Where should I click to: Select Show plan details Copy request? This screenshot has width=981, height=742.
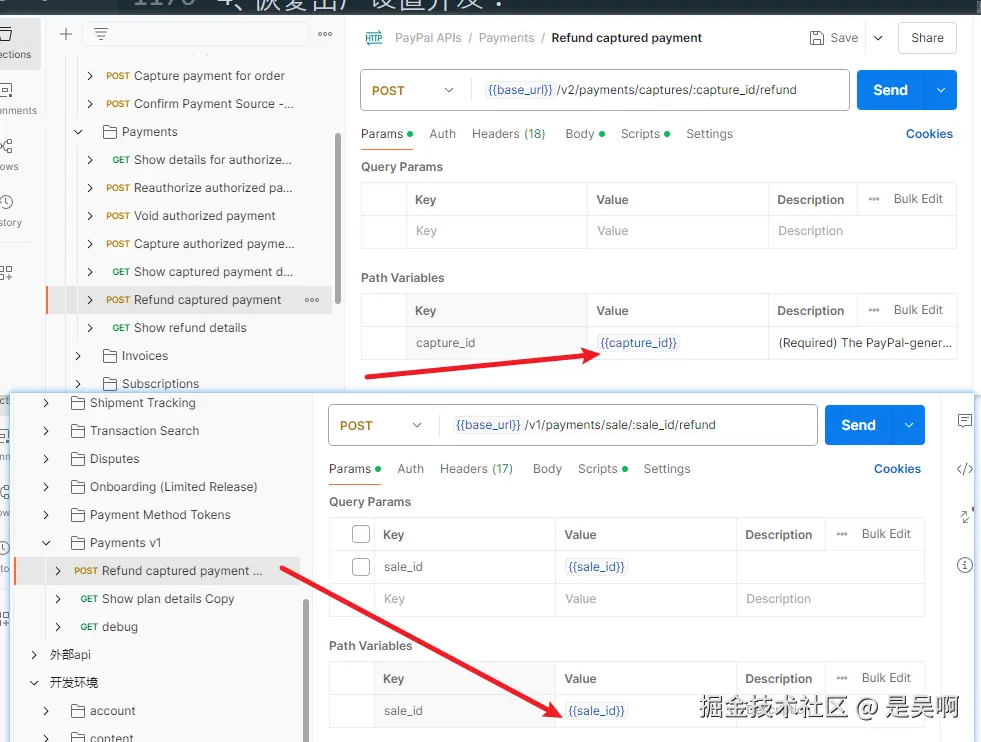point(157,599)
